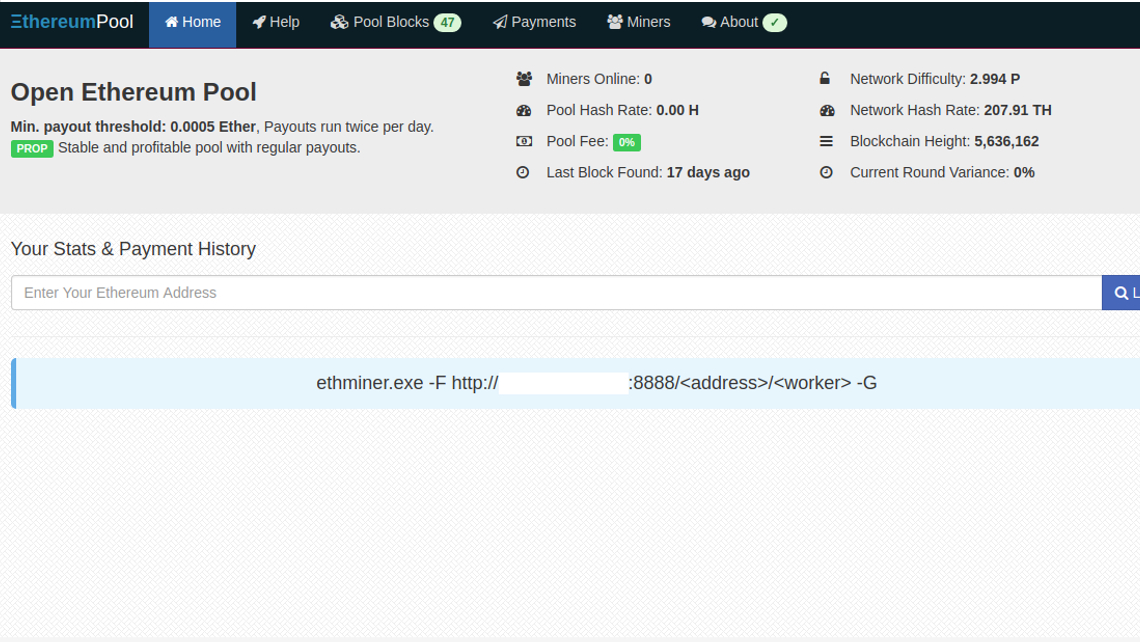This screenshot has height=642, width=1140.
Task: Click the '5,636,162' blockchain height value
Action: pyautogui.click(x=1006, y=142)
